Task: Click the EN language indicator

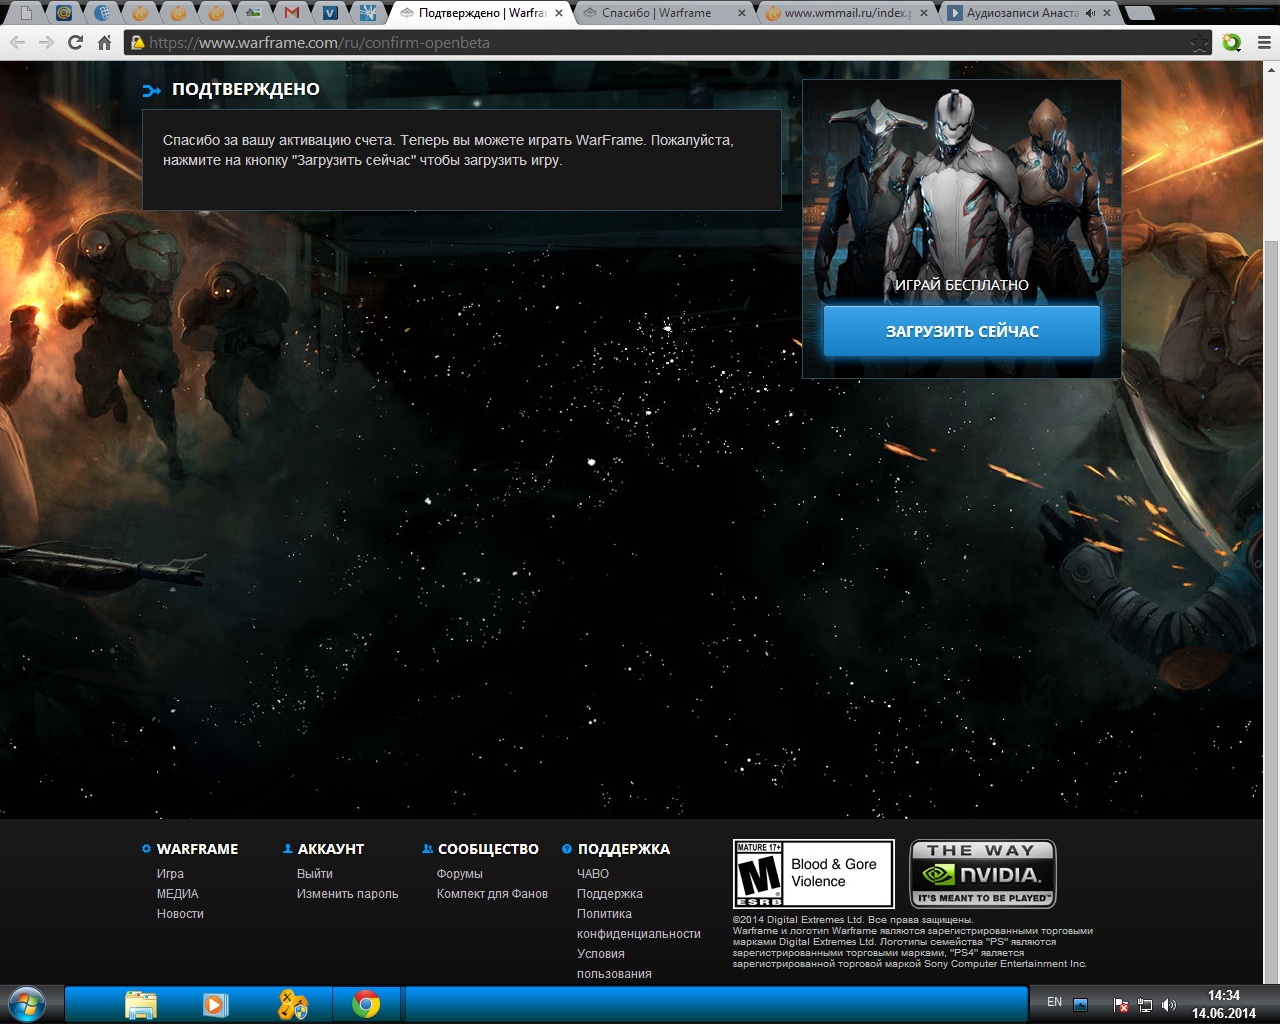Action: [1054, 1002]
